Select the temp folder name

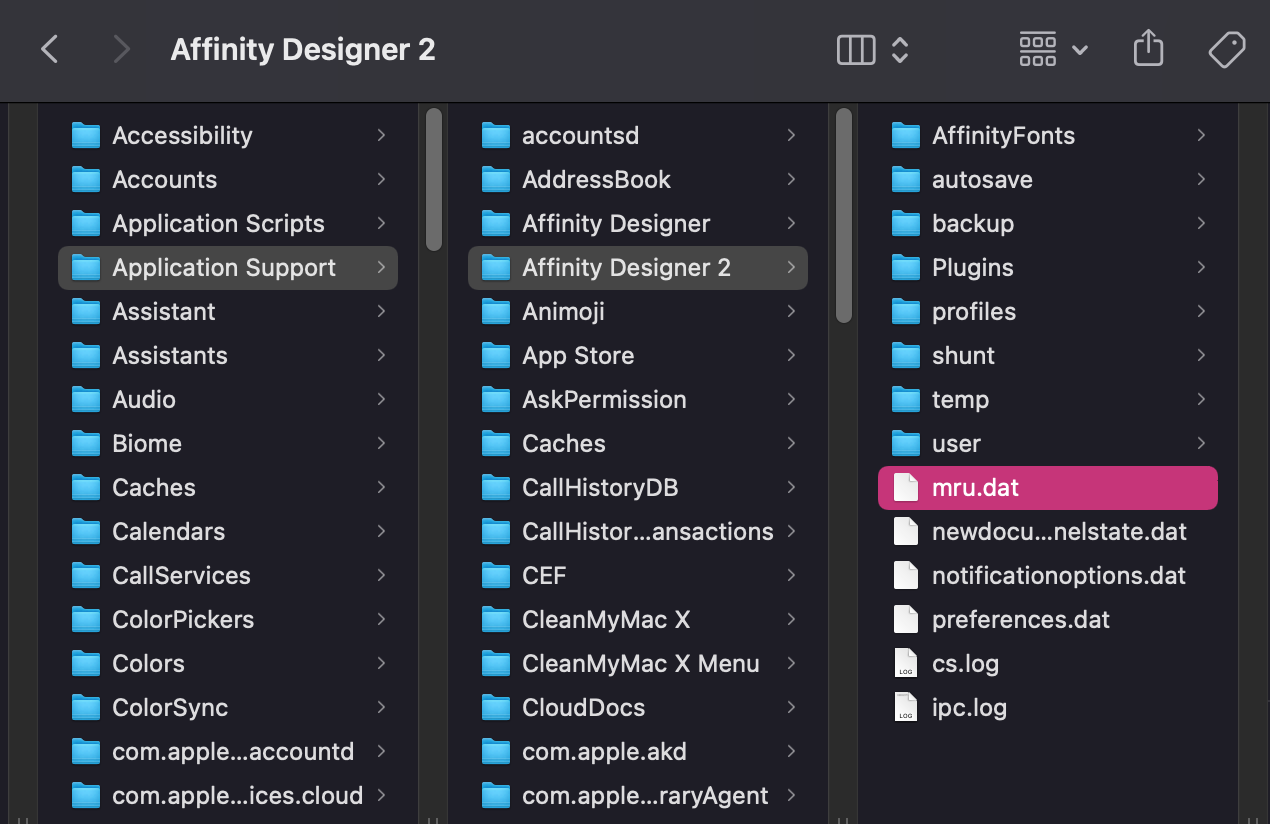pyautogui.click(x=960, y=399)
